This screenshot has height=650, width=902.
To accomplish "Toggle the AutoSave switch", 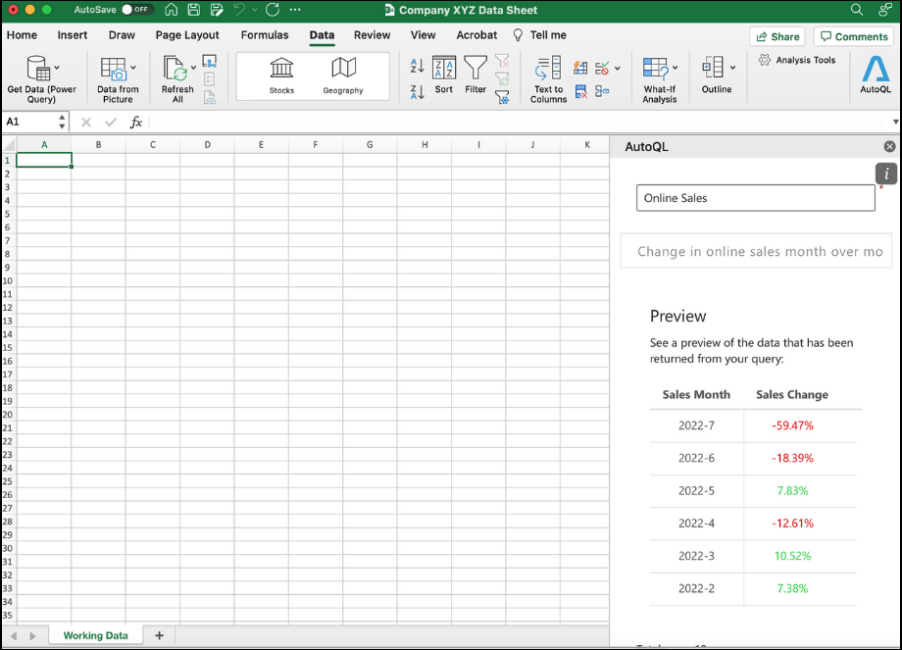I will click(136, 10).
